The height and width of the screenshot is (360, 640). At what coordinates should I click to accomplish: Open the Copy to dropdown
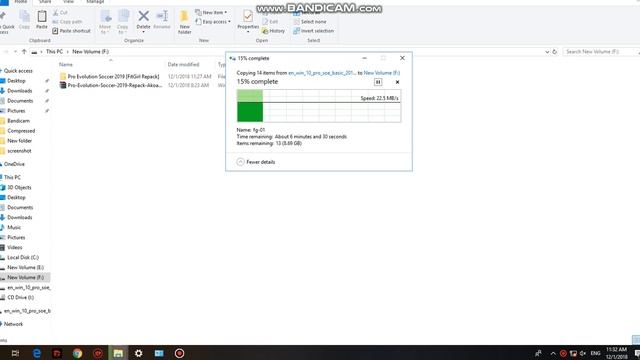pos(122,30)
